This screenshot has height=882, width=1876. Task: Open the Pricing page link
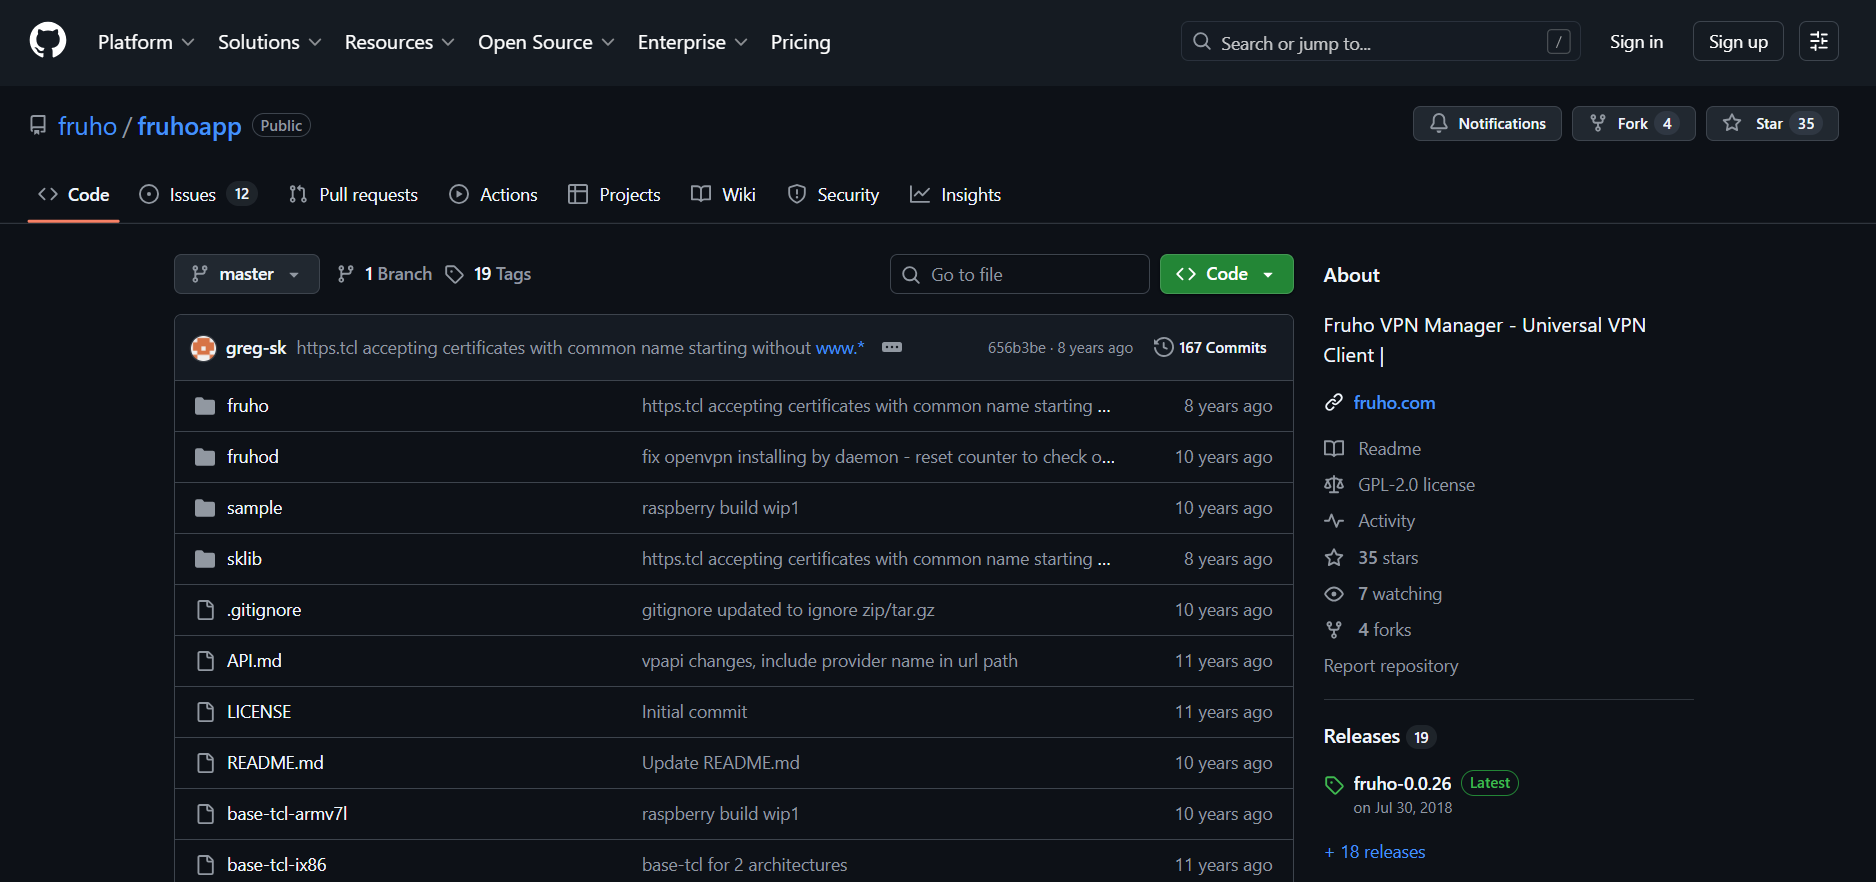[x=801, y=42]
